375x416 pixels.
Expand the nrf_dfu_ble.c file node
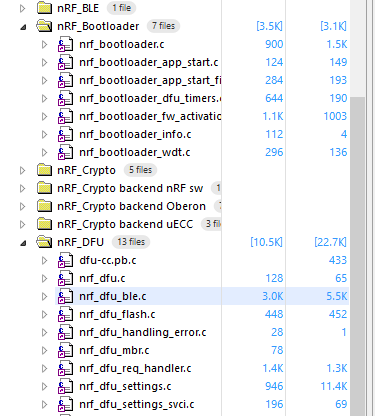(x=44, y=296)
